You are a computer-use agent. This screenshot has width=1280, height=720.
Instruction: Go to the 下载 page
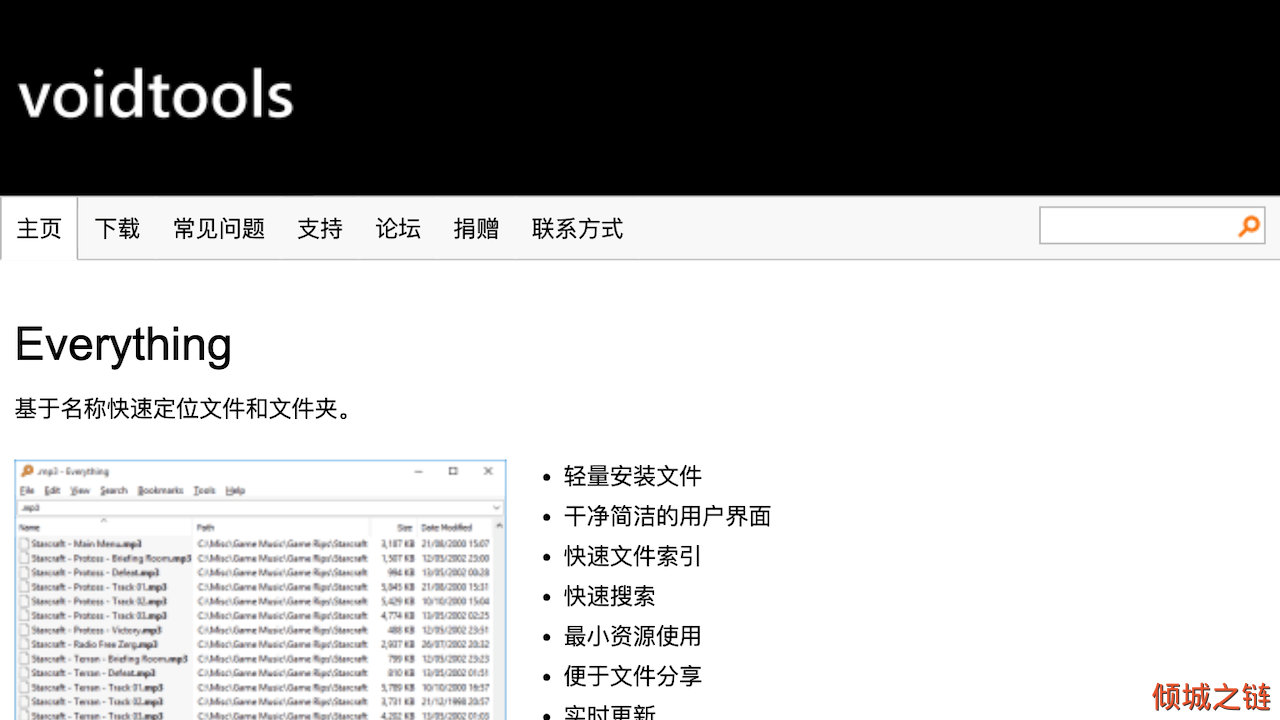coord(117,228)
